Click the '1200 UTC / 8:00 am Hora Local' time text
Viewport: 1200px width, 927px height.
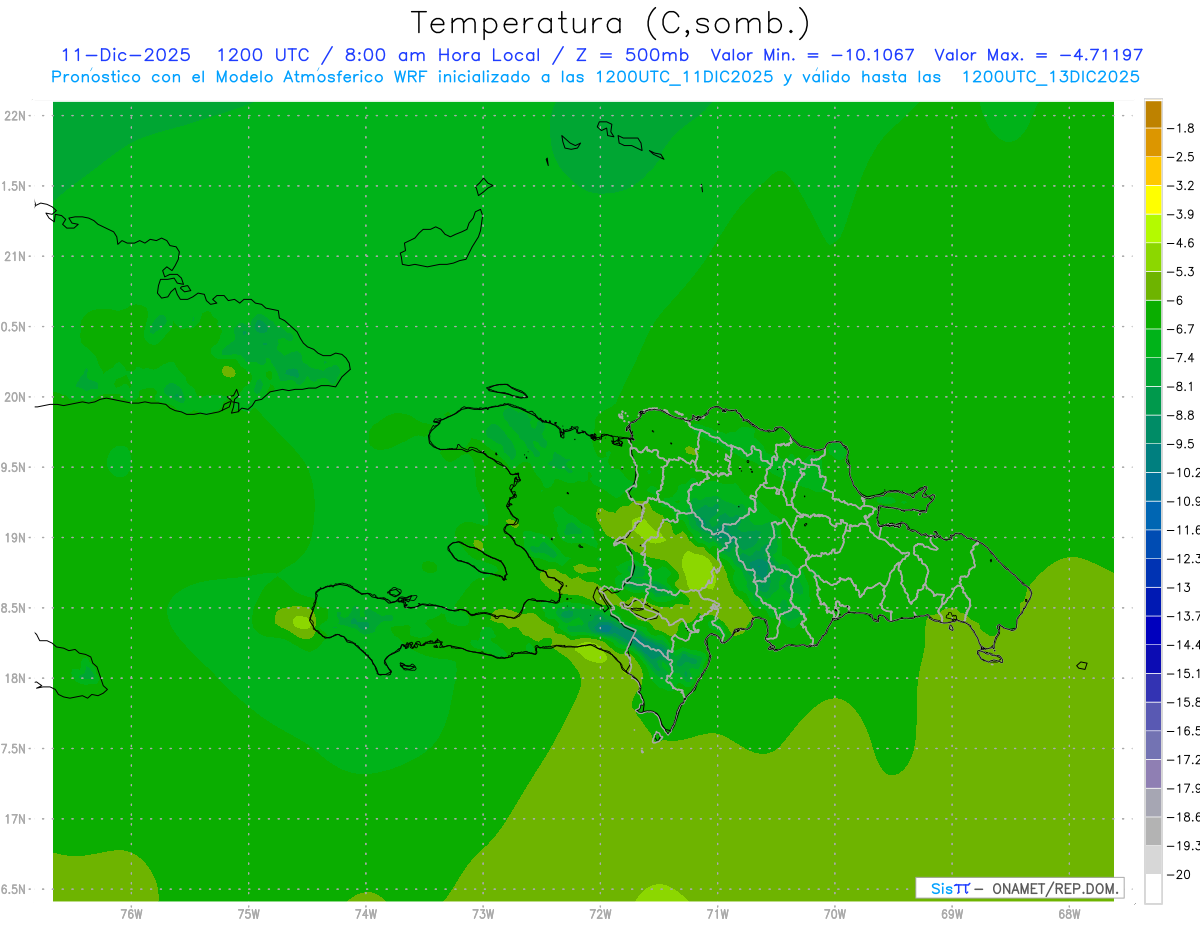click(x=378, y=55)
